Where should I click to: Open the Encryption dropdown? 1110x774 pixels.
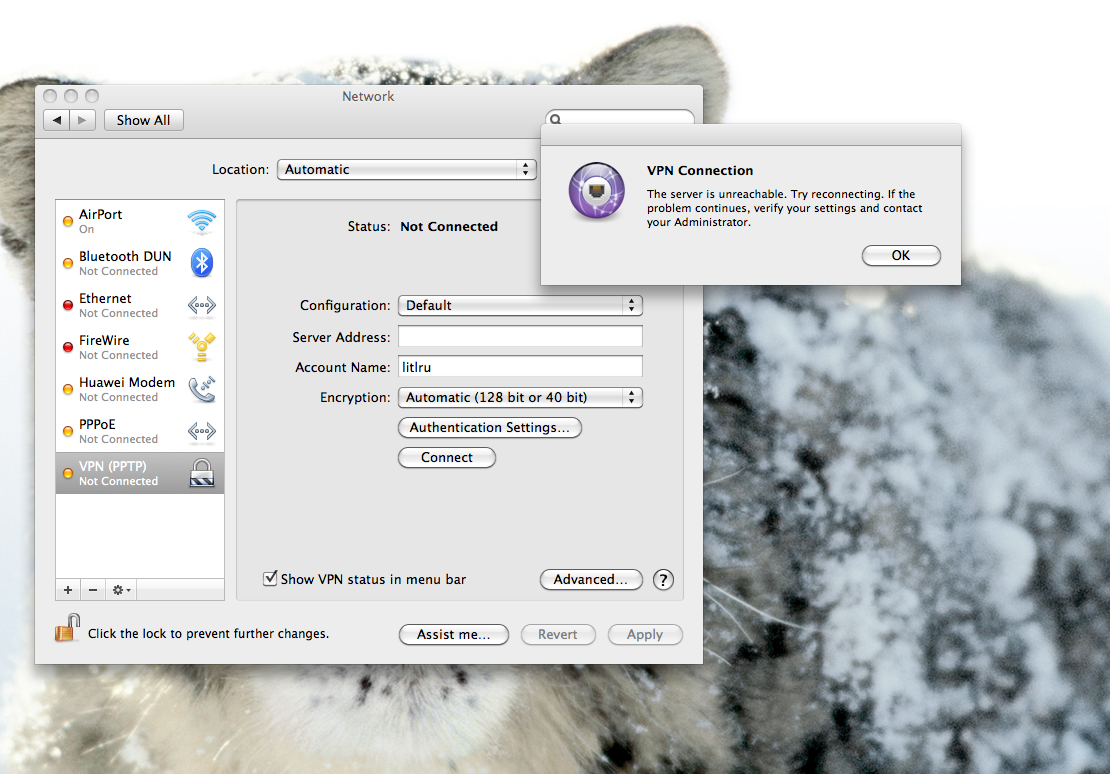point(520,397)
